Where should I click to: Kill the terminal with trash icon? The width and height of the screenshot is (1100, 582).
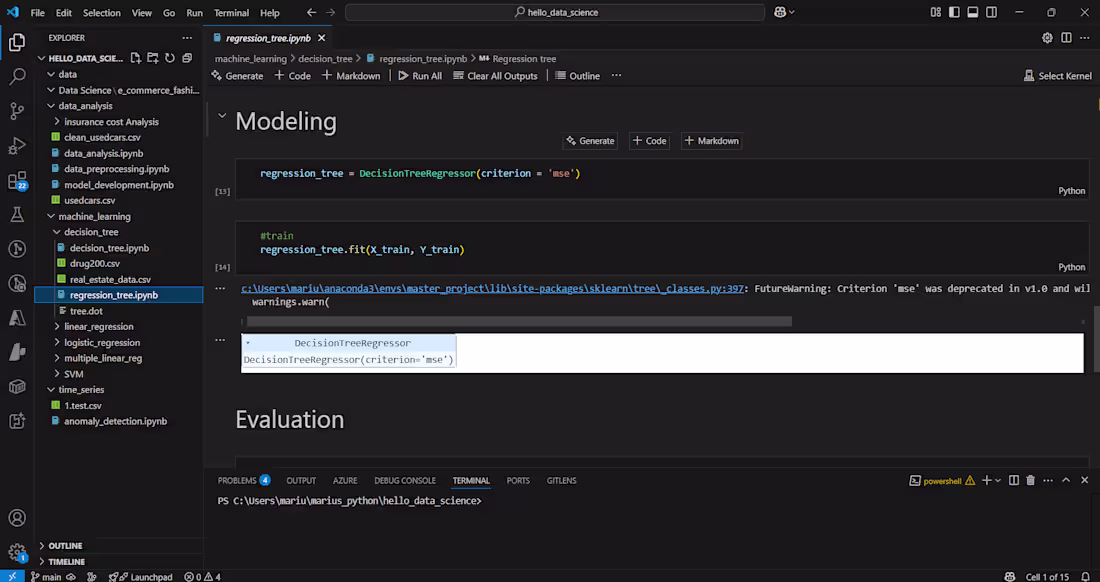click(x=1031, y=480)
